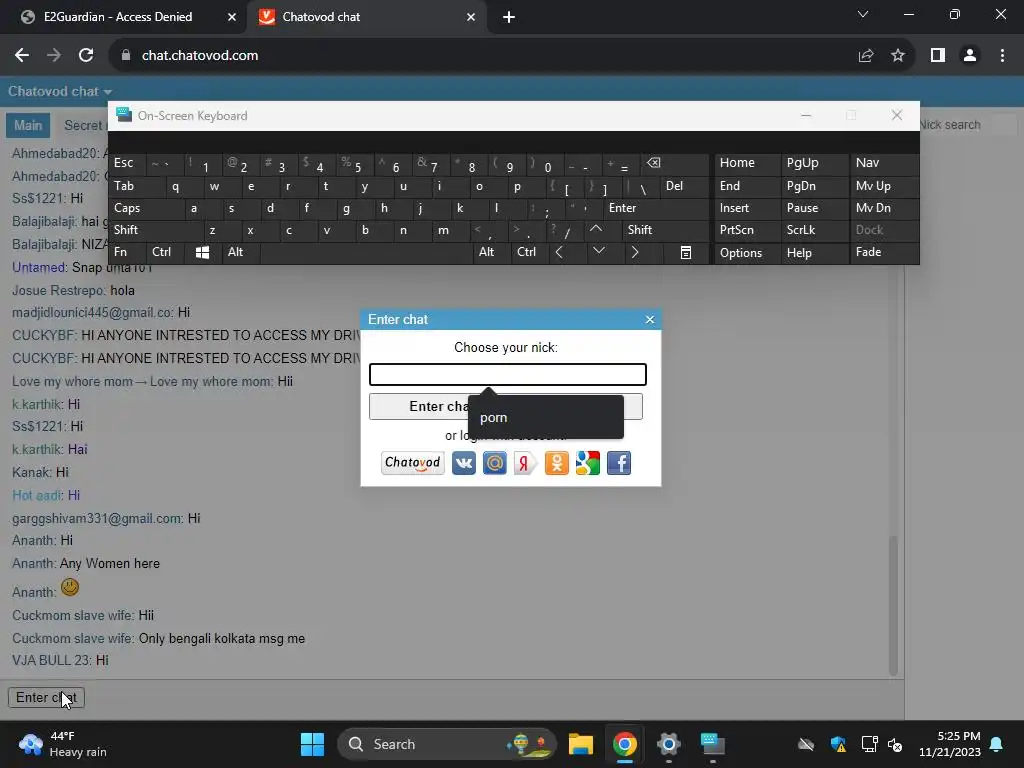Image resolution: width=1024 pixels, height=768 pixels.
Task: Open the Chrome profile menu
Action: click(970, 56)
